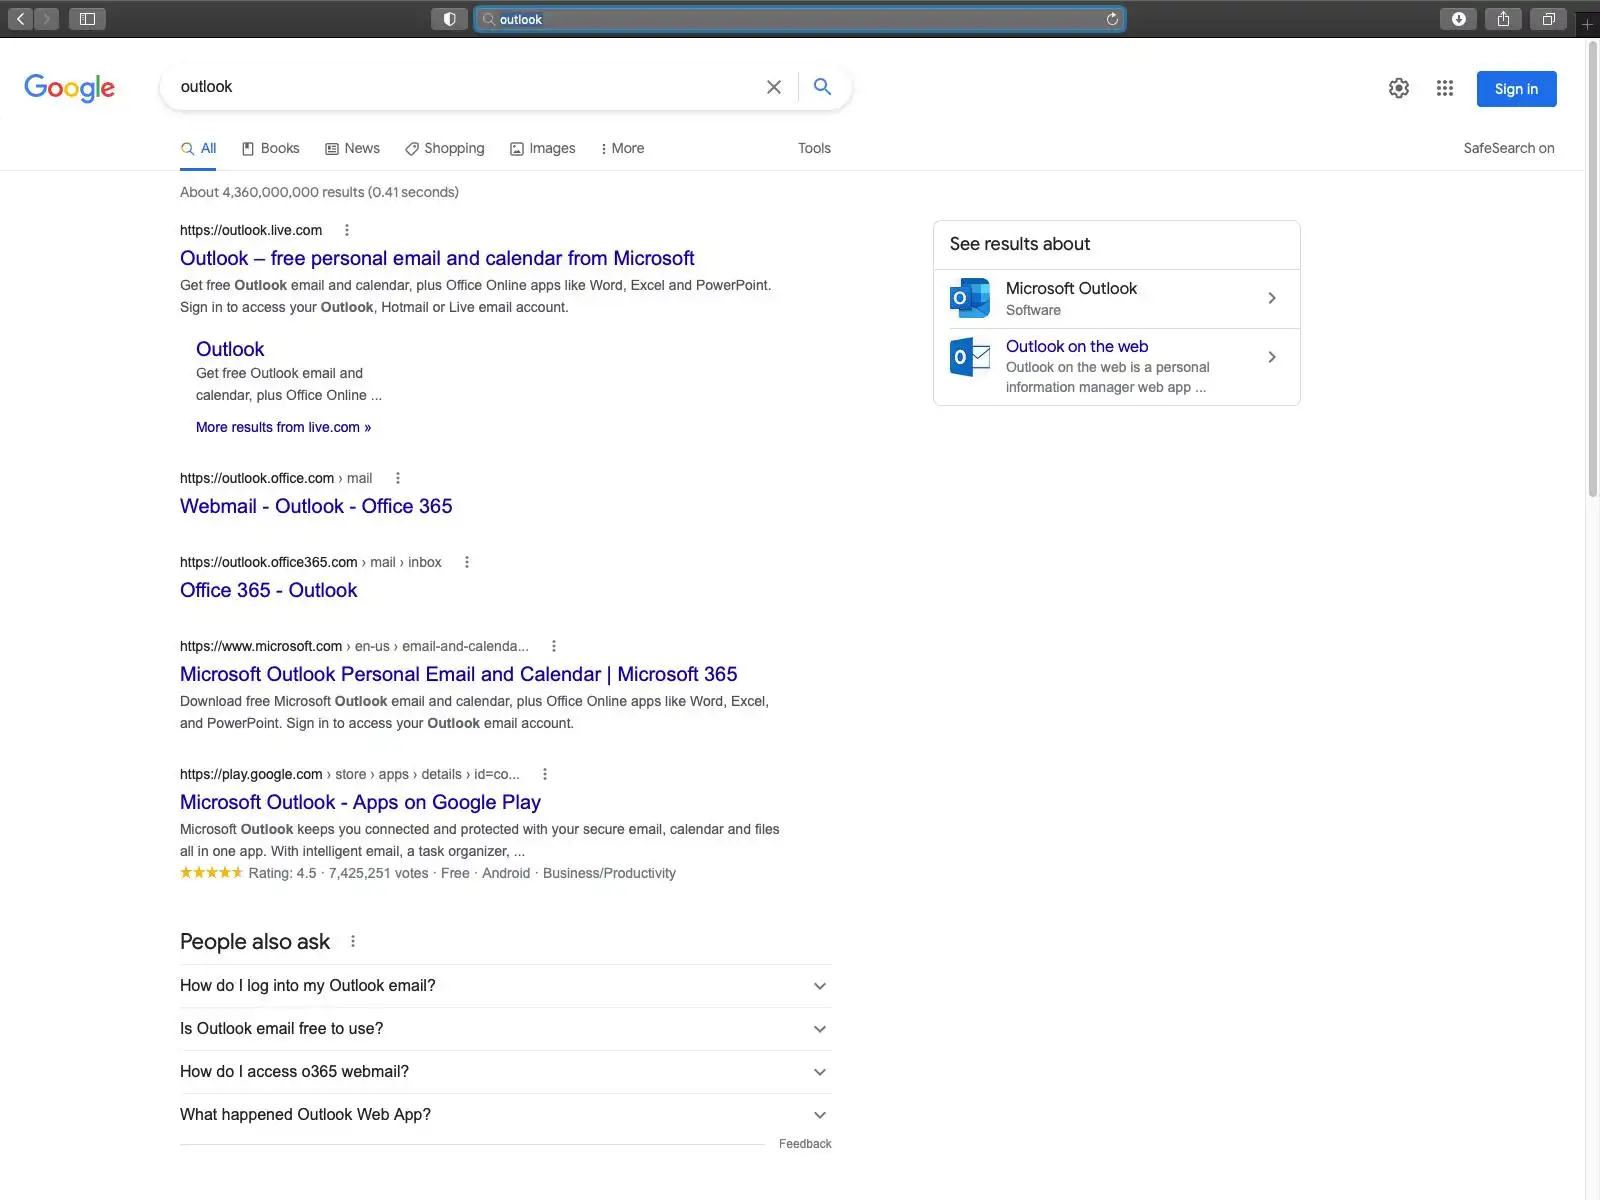Show Safari tab overview
The height and width of the screenshot is (1200, 1600).
1548,19
